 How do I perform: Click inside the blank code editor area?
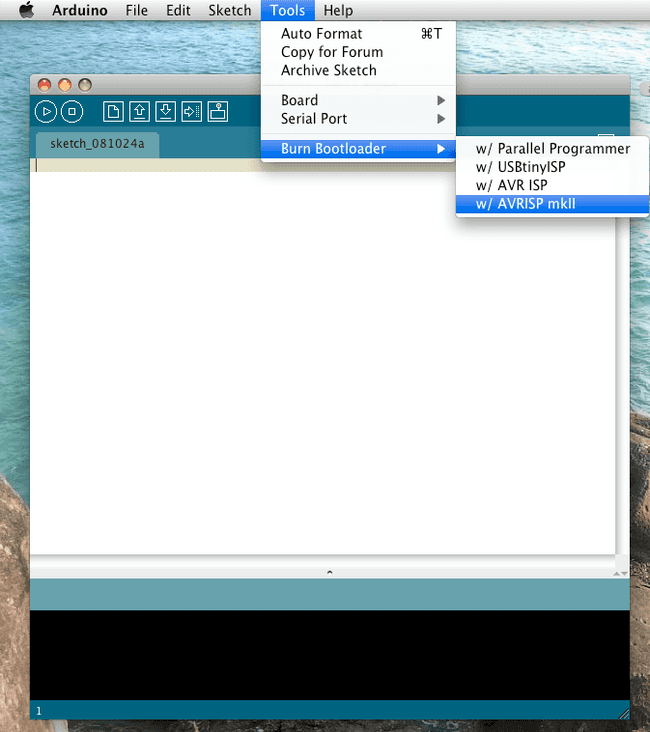pyautogui.click(x=320, y=360)
